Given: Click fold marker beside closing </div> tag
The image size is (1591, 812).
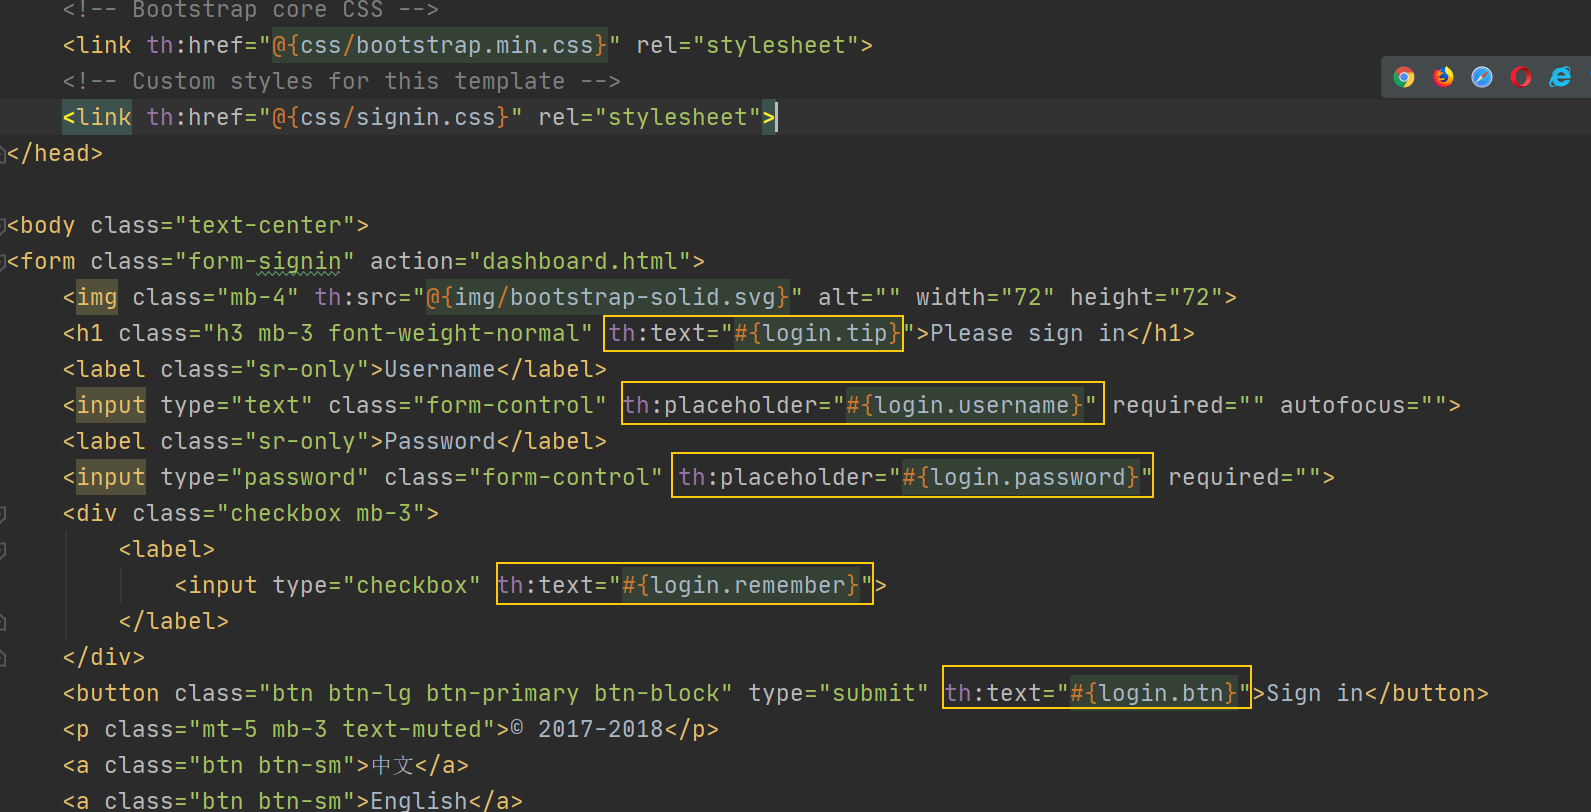Looking at the screenshot, I should 3,658.
